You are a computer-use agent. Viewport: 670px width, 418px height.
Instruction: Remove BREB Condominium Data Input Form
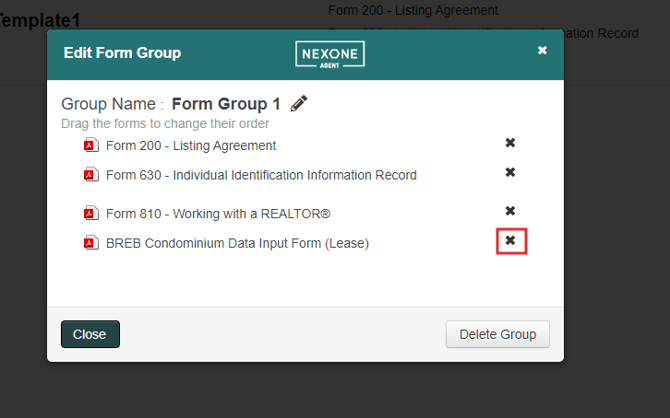pos(510,240)
